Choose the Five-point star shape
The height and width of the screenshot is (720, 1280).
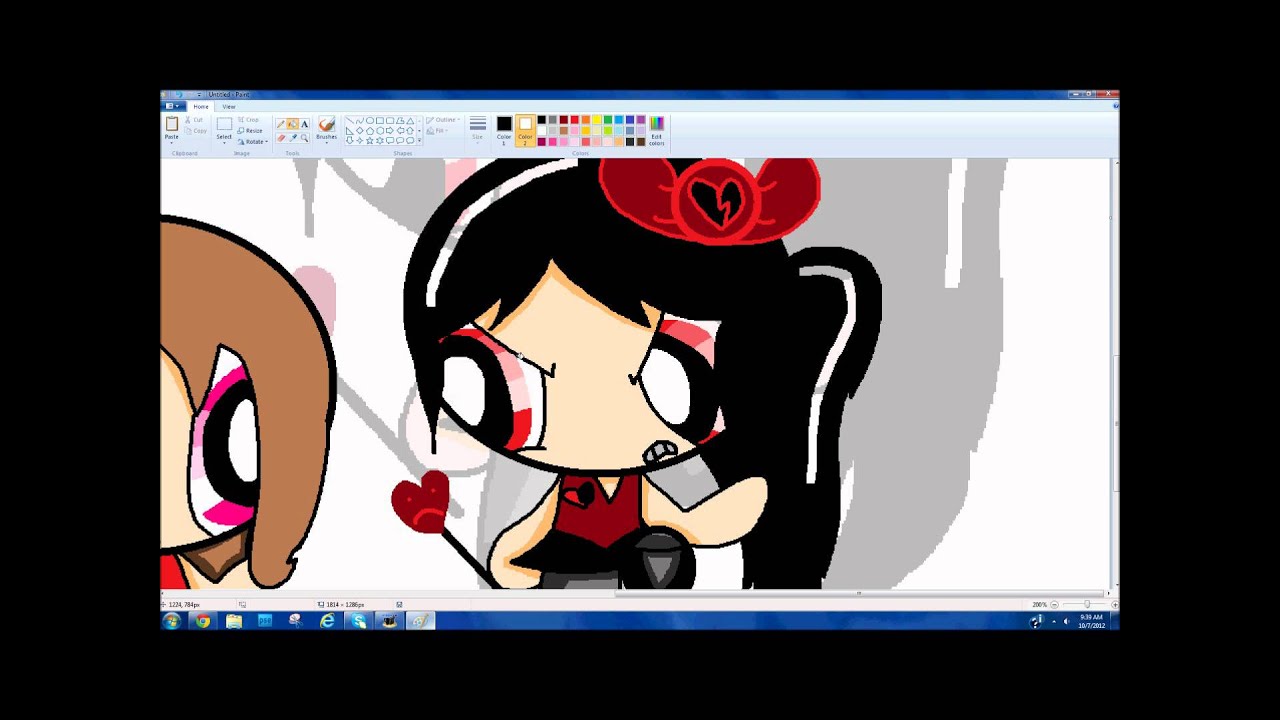(x=370, y=140)
